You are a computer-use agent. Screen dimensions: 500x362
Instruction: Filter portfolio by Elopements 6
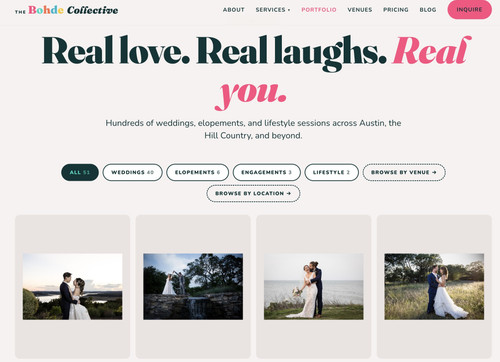pos(197,172)
